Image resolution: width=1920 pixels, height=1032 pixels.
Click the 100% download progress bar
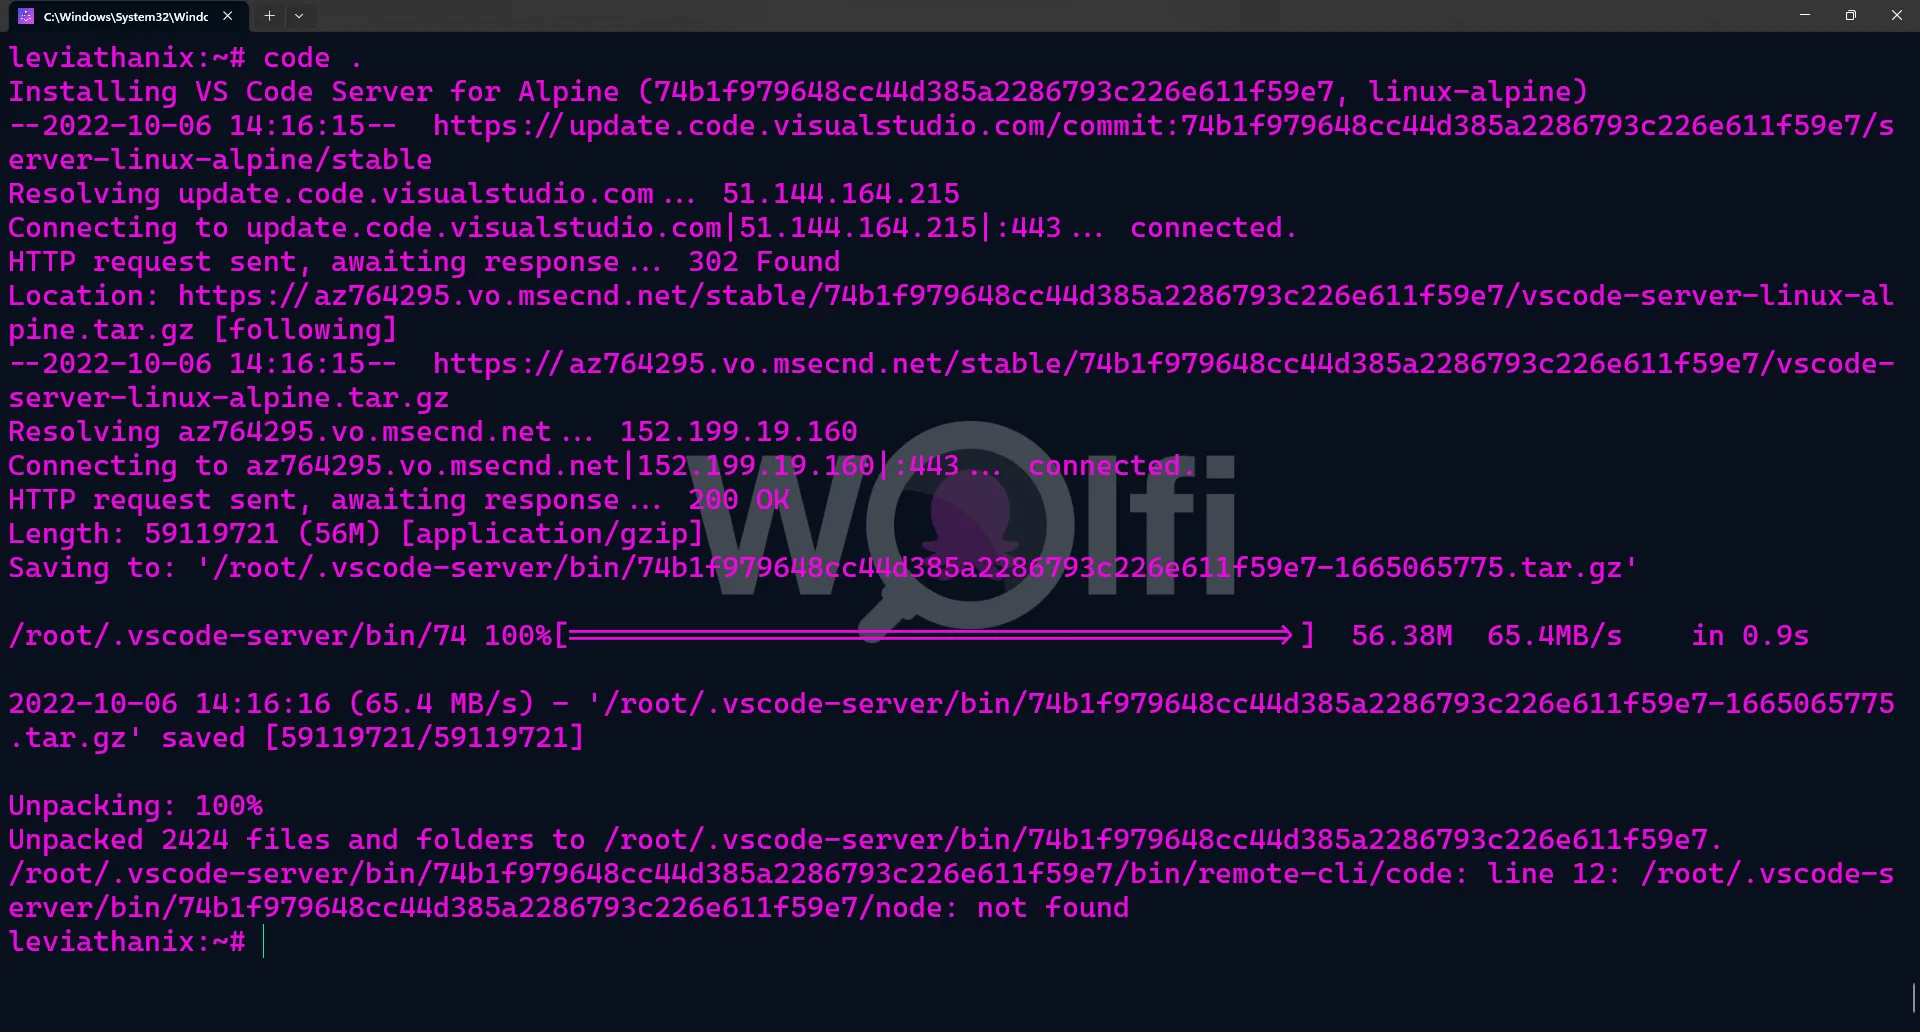point(935,636)
